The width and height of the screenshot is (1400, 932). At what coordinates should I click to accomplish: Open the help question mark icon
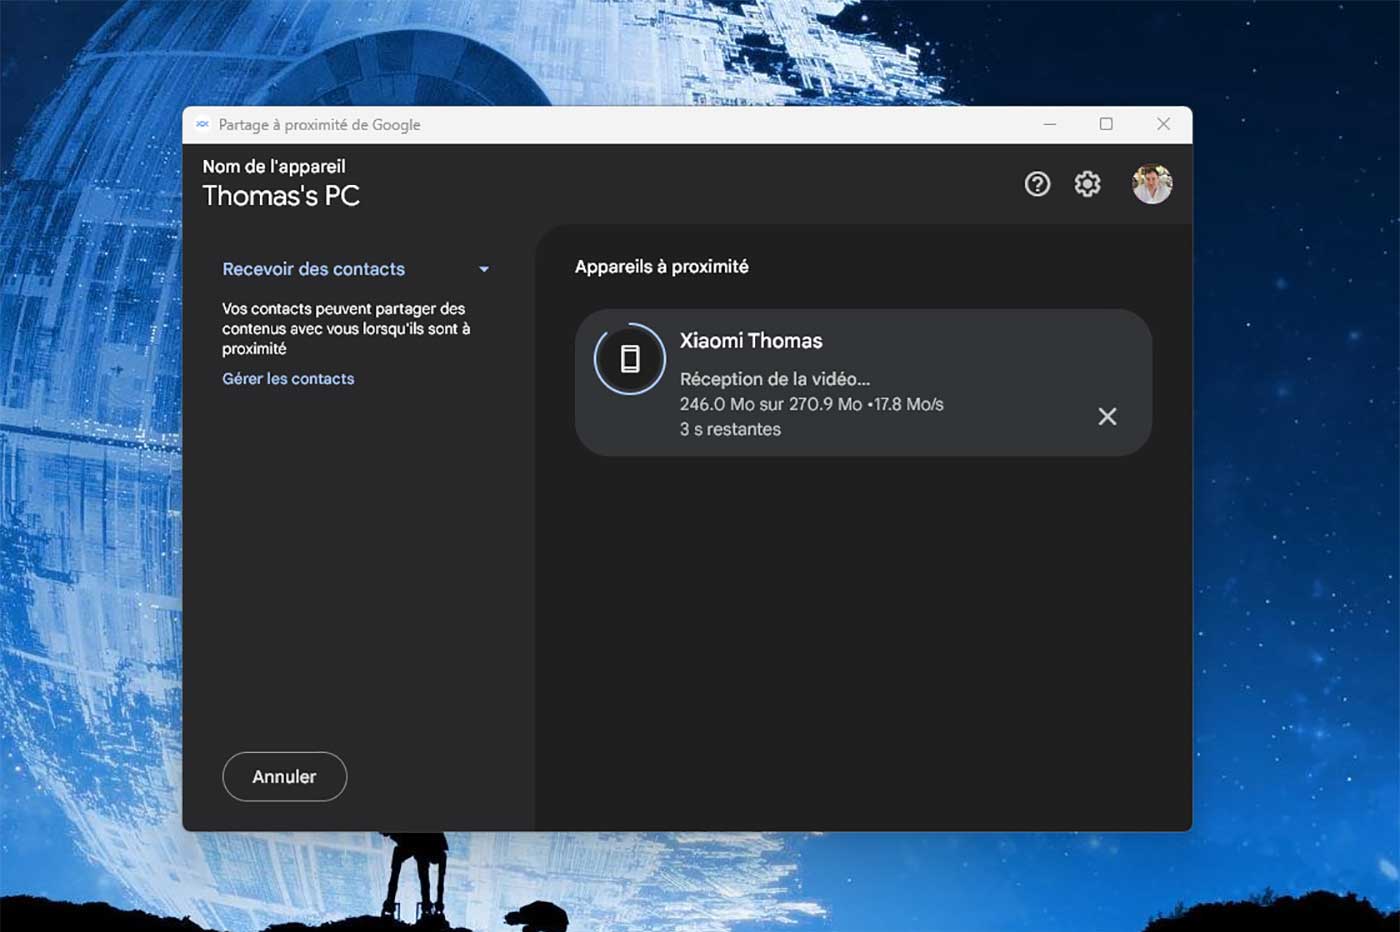pos(1037,184)
